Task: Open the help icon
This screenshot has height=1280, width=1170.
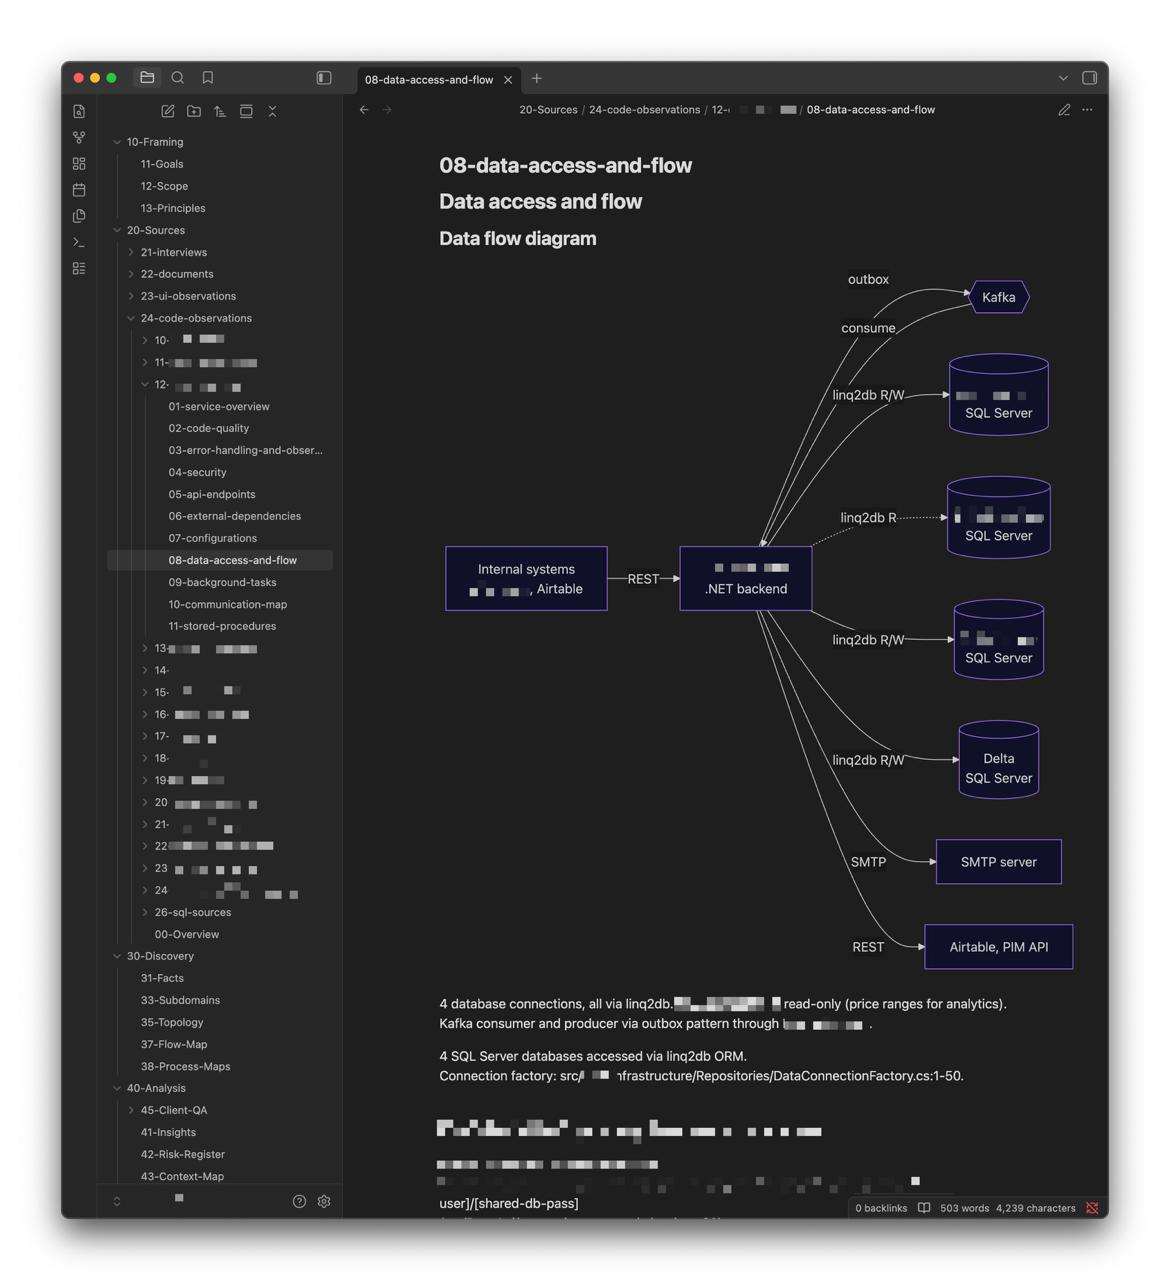Action: (x=299, y=1201)
